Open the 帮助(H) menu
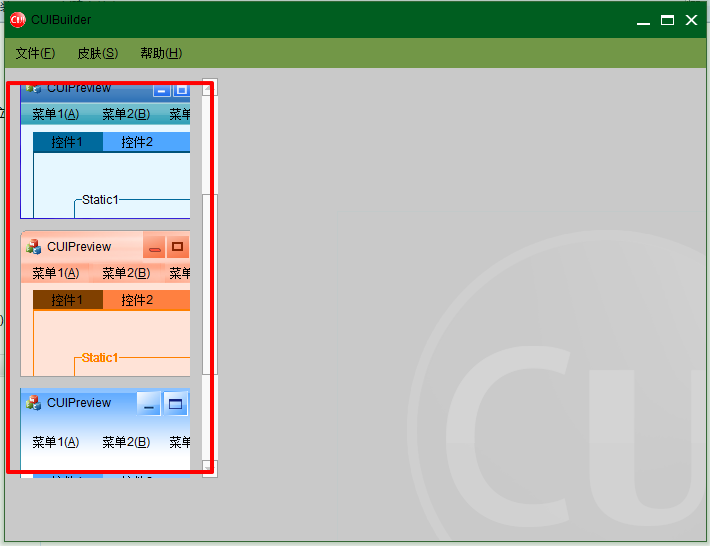The height and width of the screenshot is (546, 710). point(160,53)
